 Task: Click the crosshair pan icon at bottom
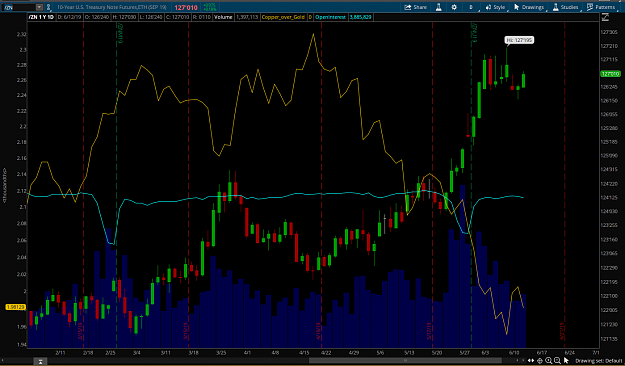tap(540, 360)
